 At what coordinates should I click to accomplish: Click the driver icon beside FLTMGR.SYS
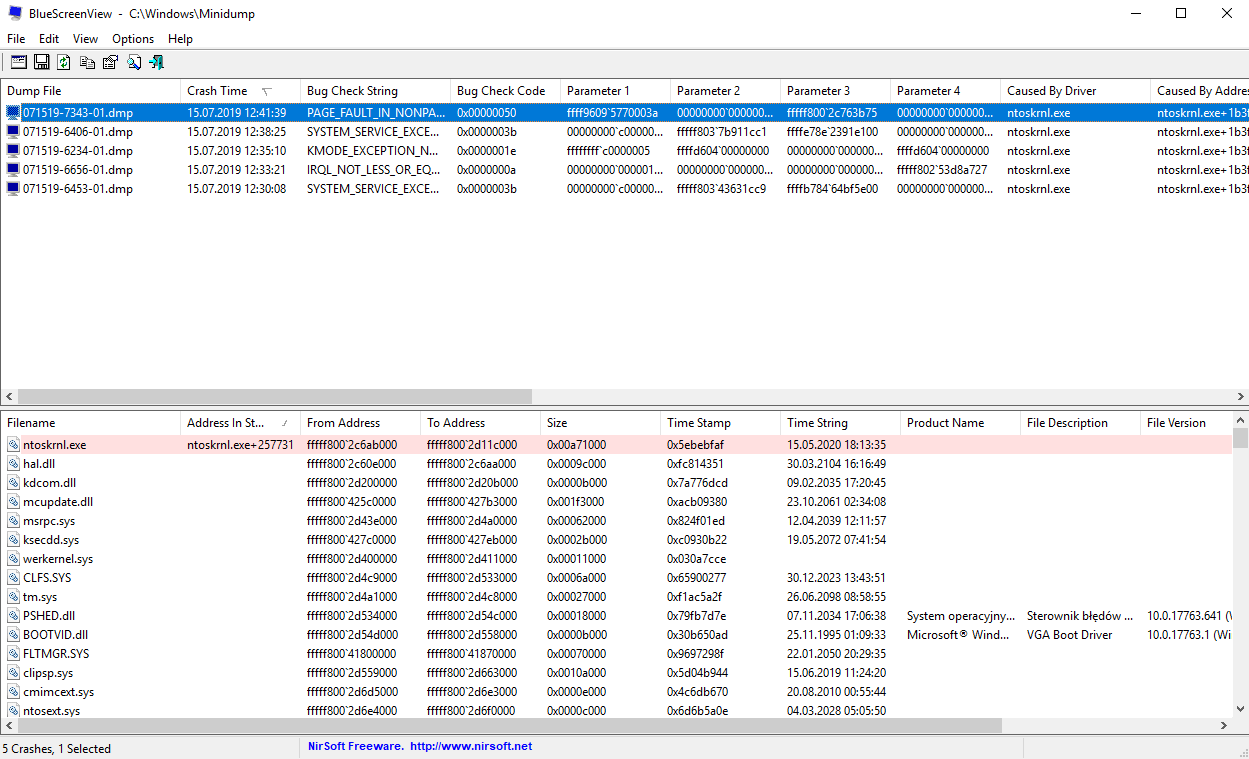tap(13, 654)
